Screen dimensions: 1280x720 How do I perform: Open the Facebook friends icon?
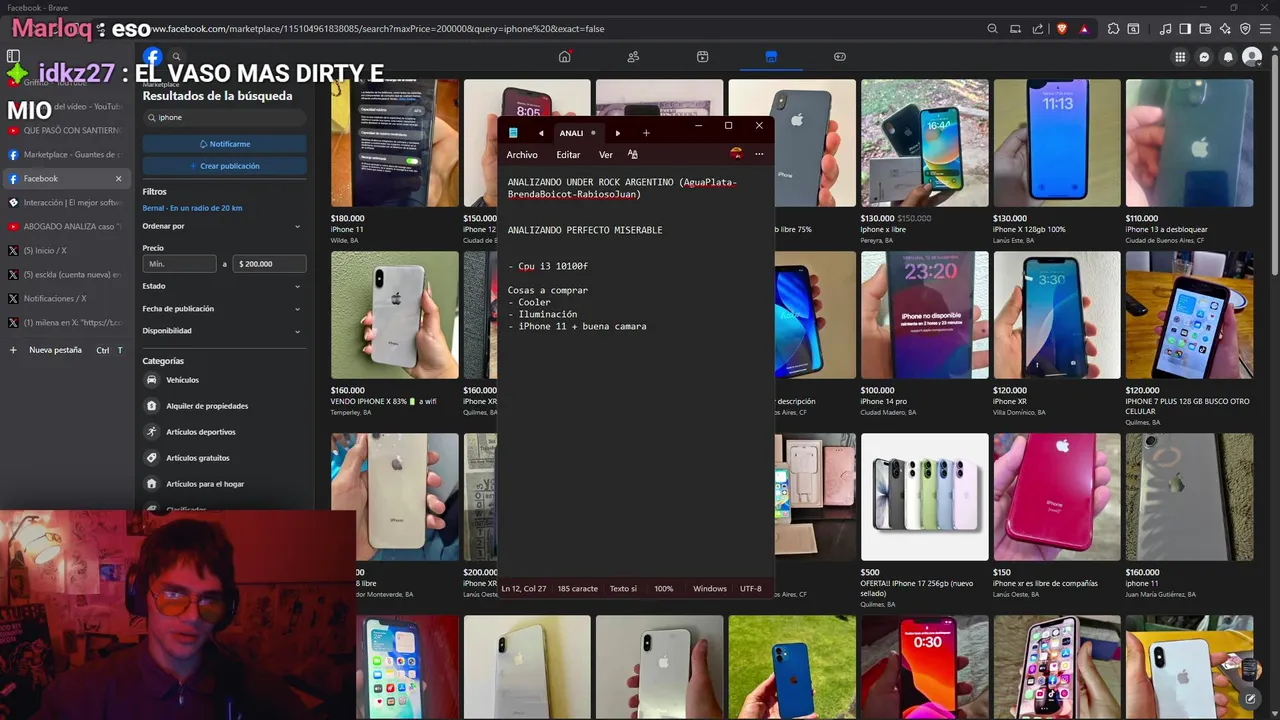coord(633,57)
